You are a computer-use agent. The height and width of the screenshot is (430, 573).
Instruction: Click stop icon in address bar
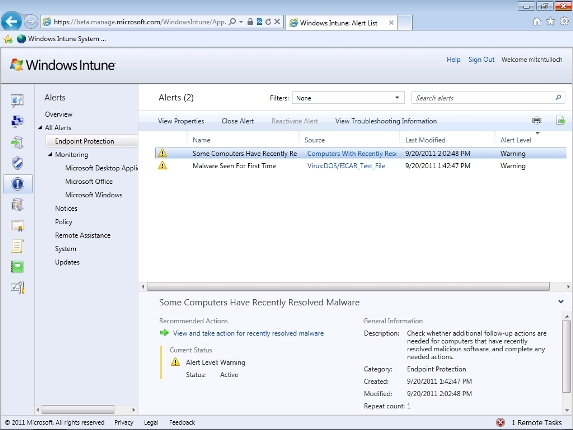pos(277,22)
